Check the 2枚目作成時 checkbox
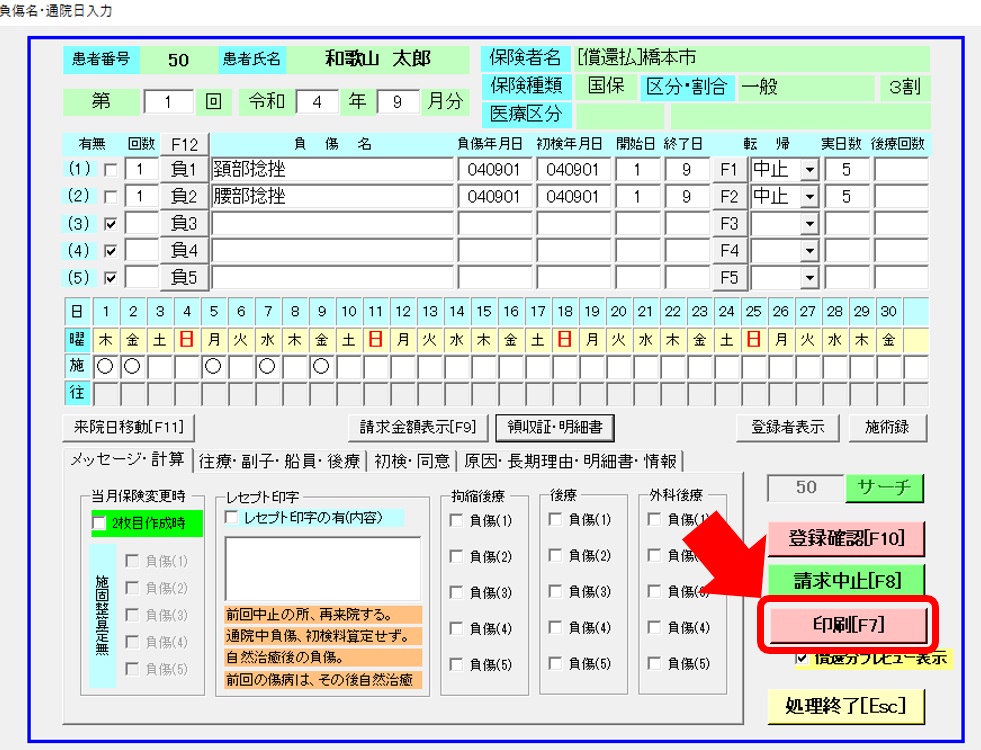Viewport: 981px width, 750px height. click(x=99, y=523)
